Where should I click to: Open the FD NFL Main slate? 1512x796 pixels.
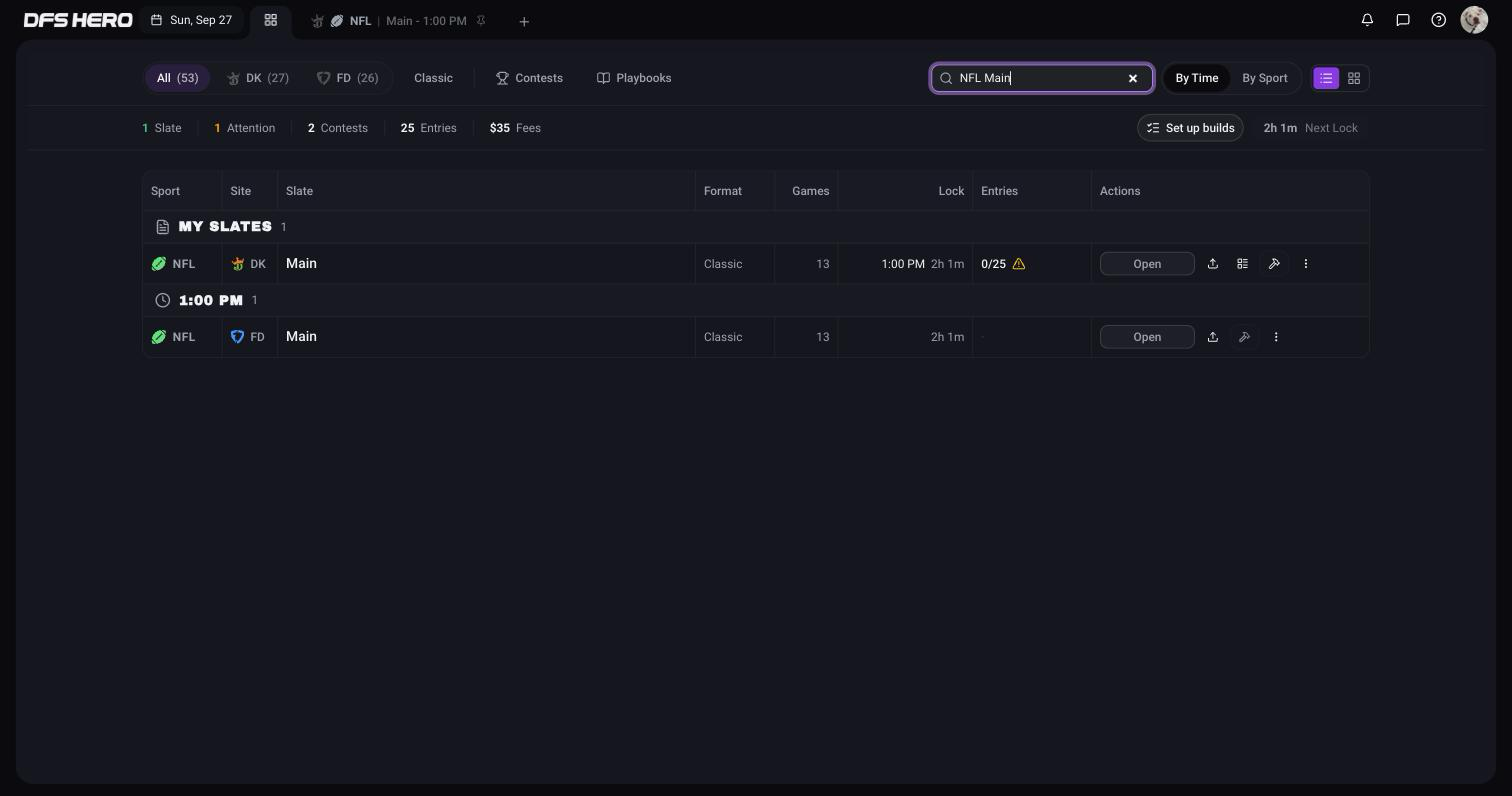(1147, 337)
